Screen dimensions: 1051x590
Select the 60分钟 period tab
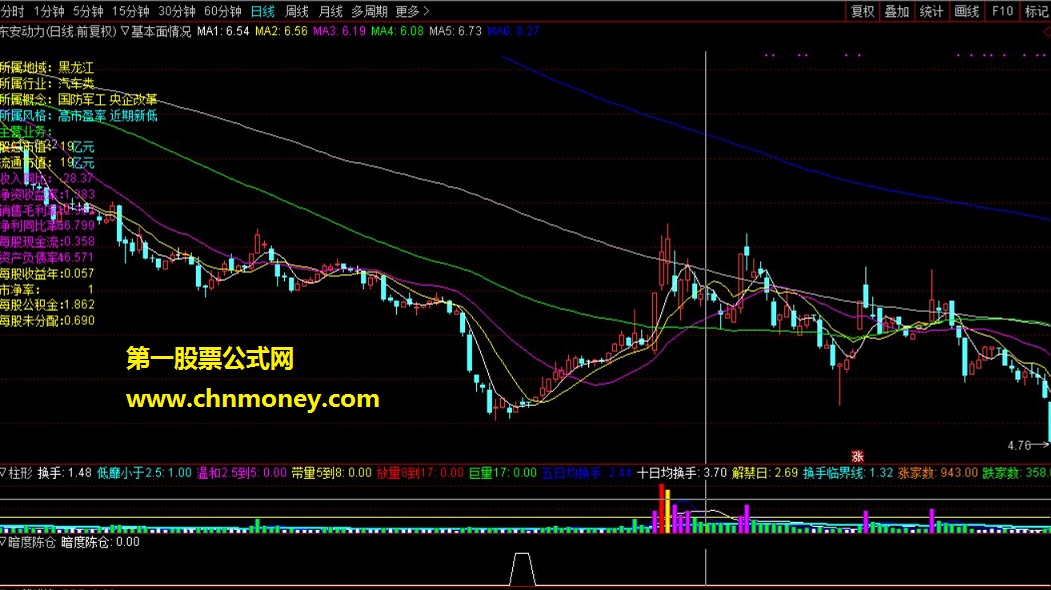point(223,11)
